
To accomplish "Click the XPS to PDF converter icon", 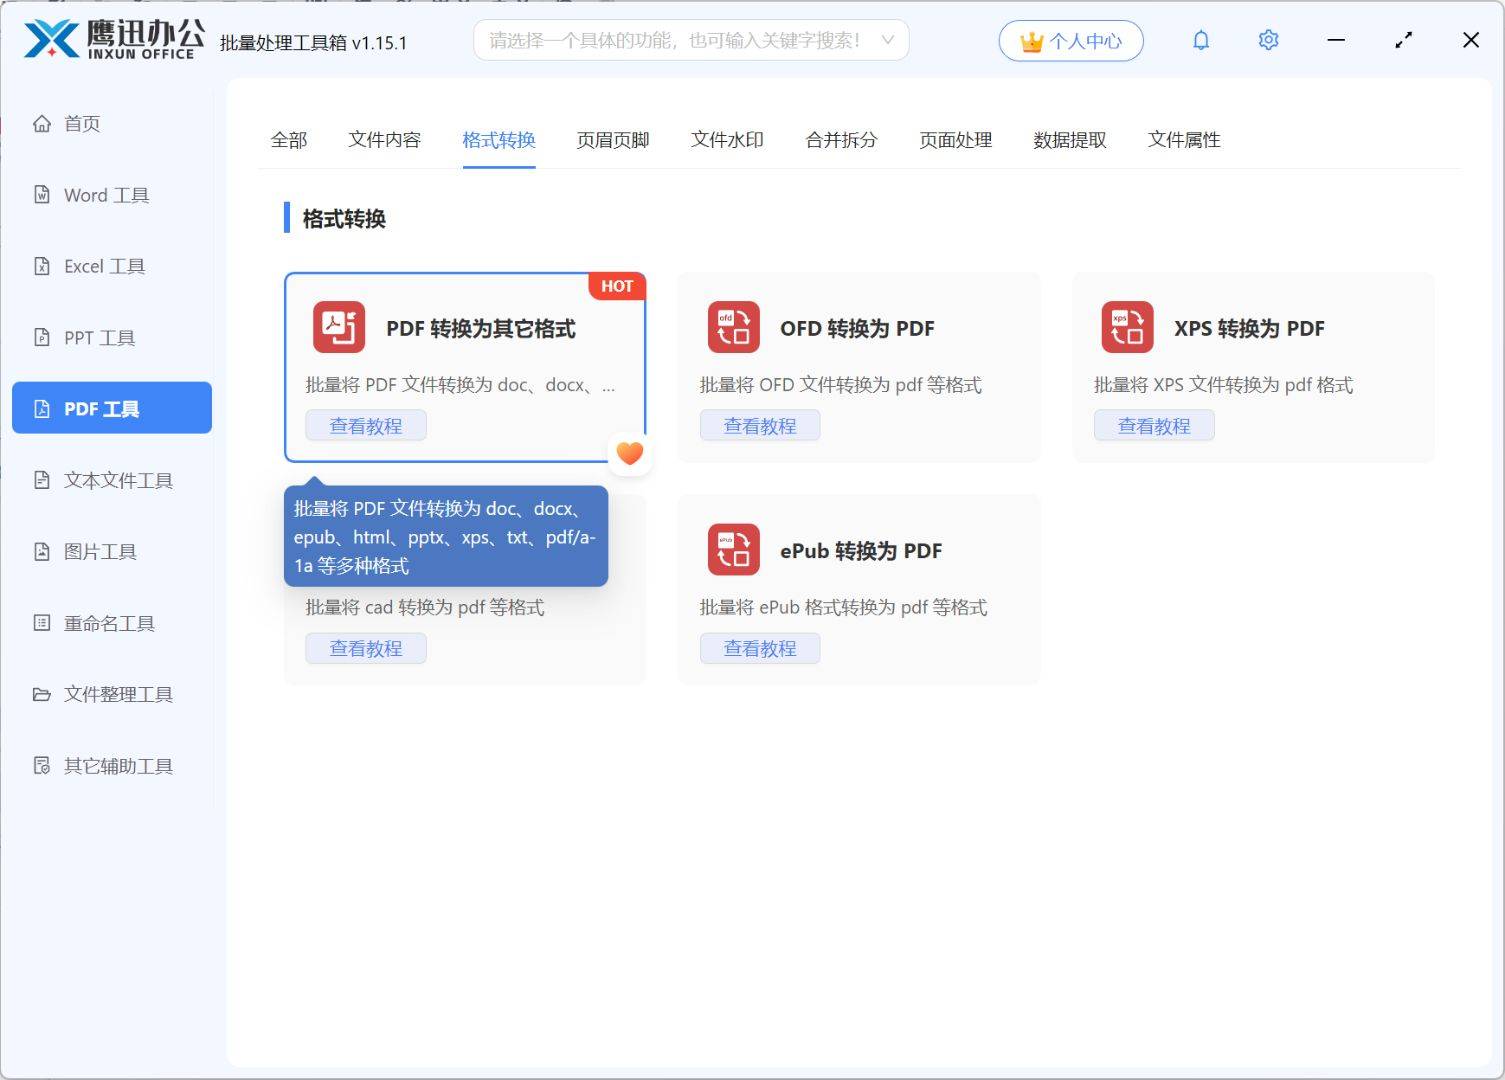I will pos(1127,327).
